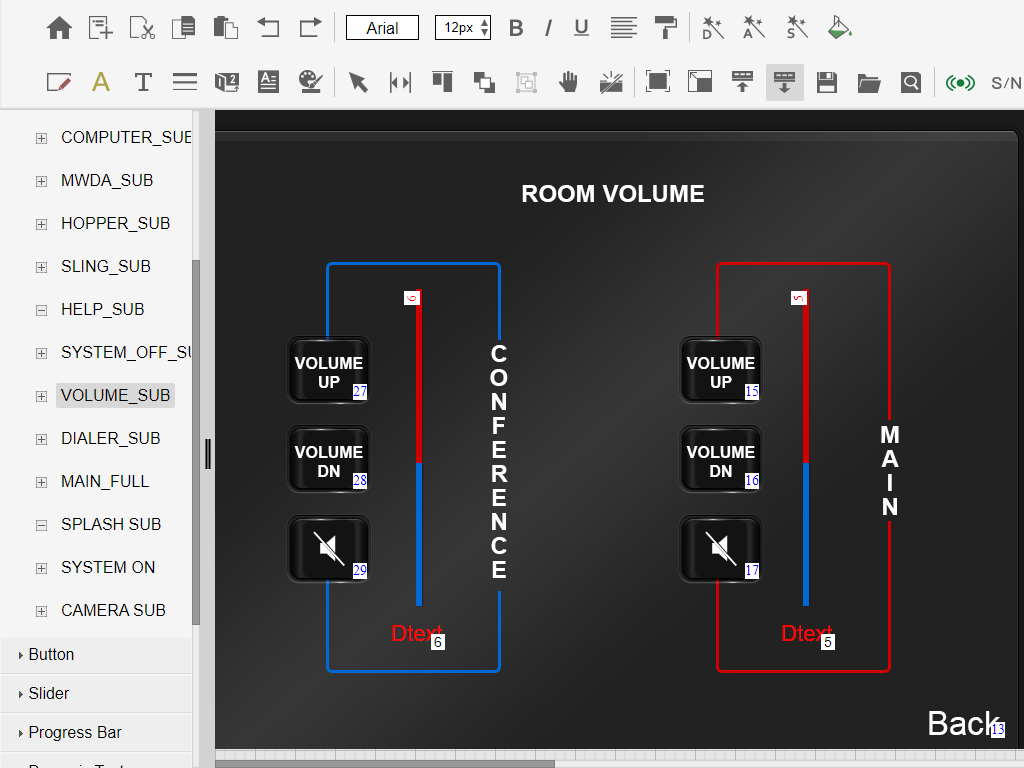Toggle bold text formatting
Viewport: 1024px width, 768px height.
pyautogui.click(x=516, y=27)
